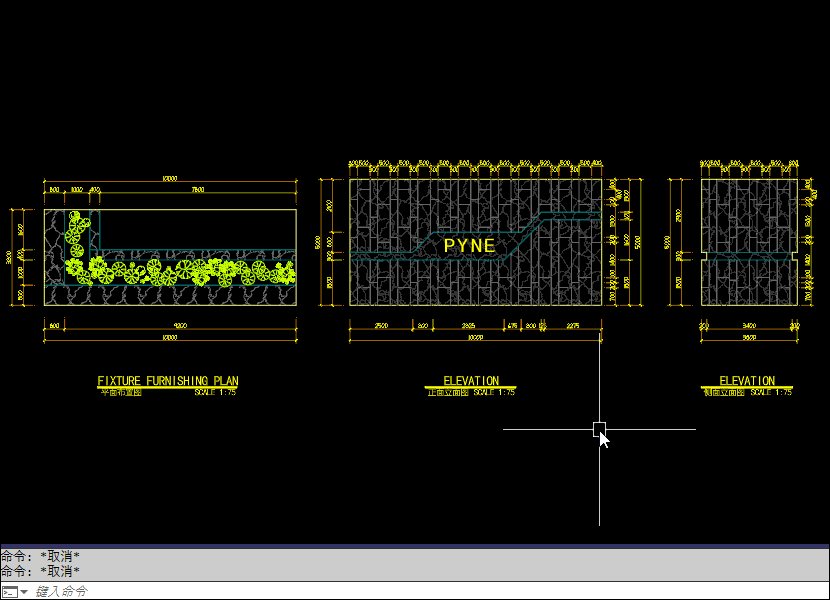Click the command line icon

(9, 591)
